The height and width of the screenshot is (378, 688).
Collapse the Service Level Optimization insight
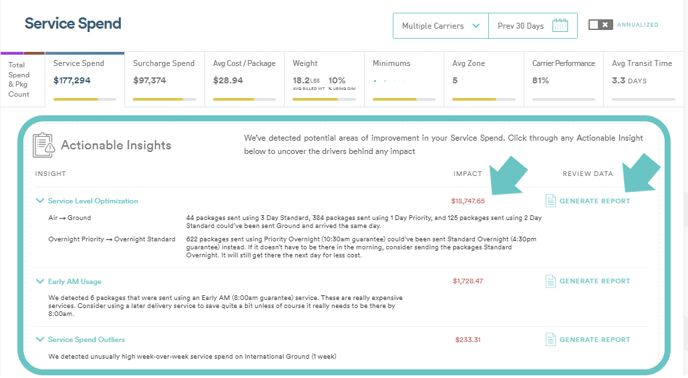click(x=40, y=201)
